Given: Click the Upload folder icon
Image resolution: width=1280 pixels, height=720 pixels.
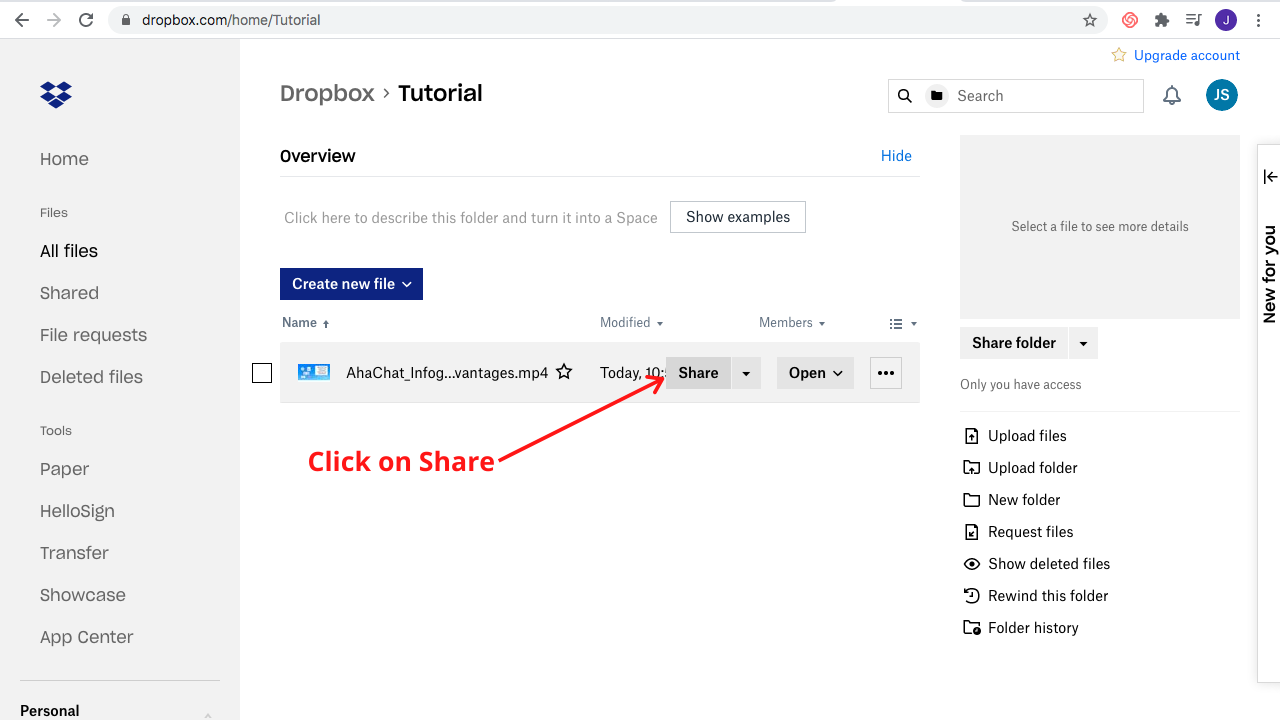Looking at the screenshot, I should (972, 468).
